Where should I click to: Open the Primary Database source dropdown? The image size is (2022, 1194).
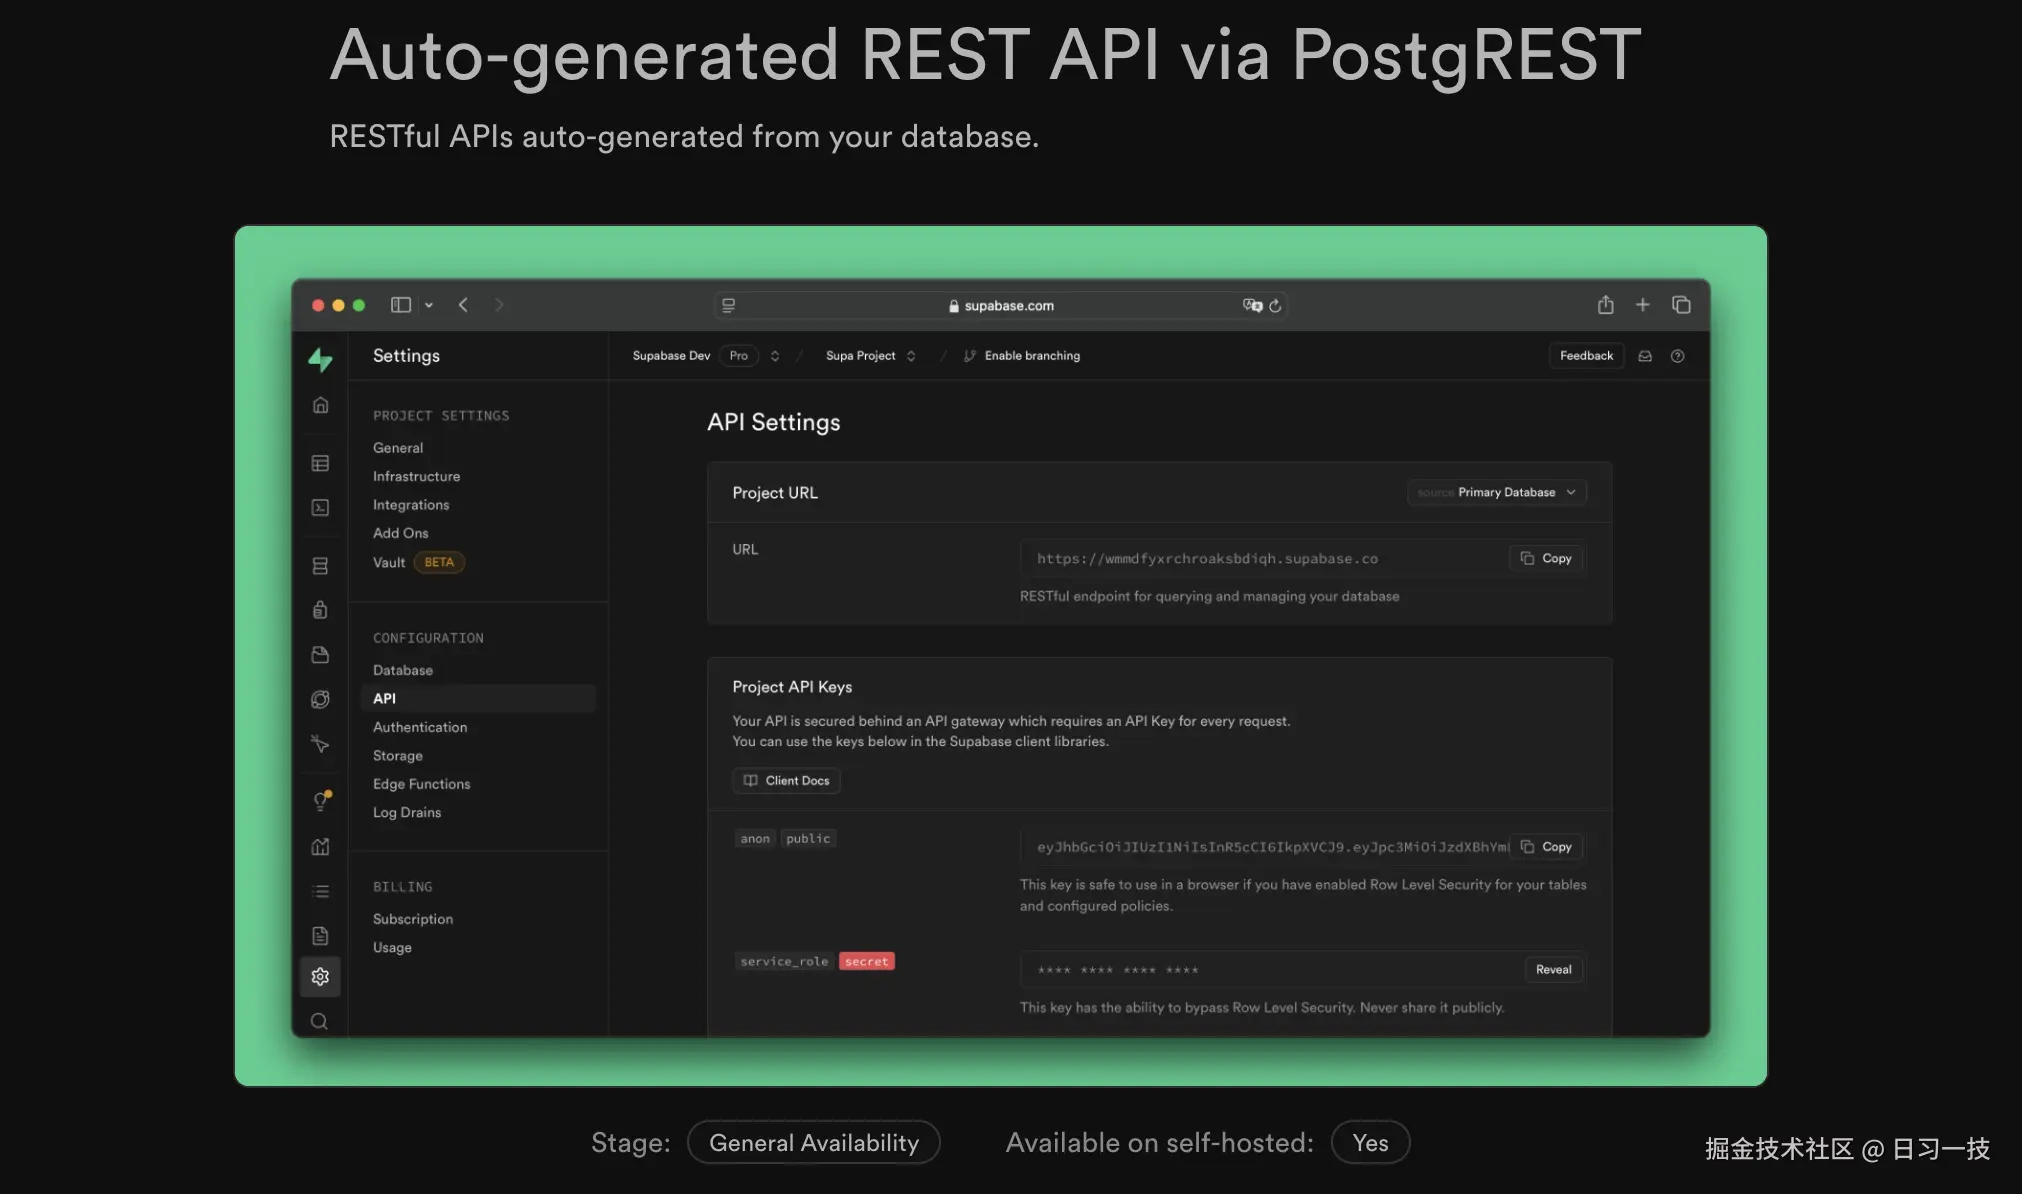point(1497,492)
